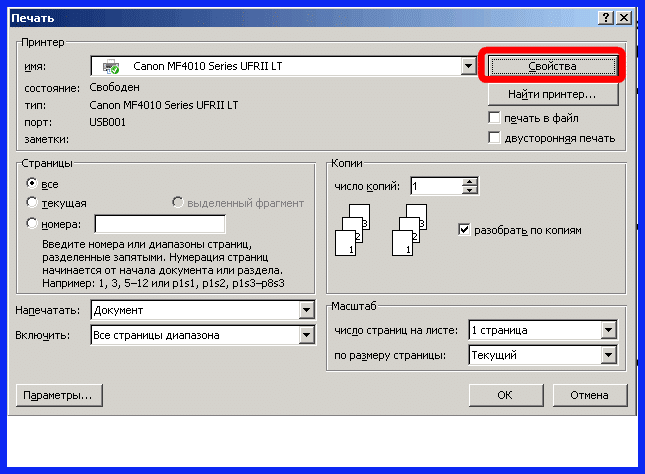The width and height of the screenshot is (645, 474).
Task: Click Canon MF4010 printer icon in name field
Action: [110, 66]
